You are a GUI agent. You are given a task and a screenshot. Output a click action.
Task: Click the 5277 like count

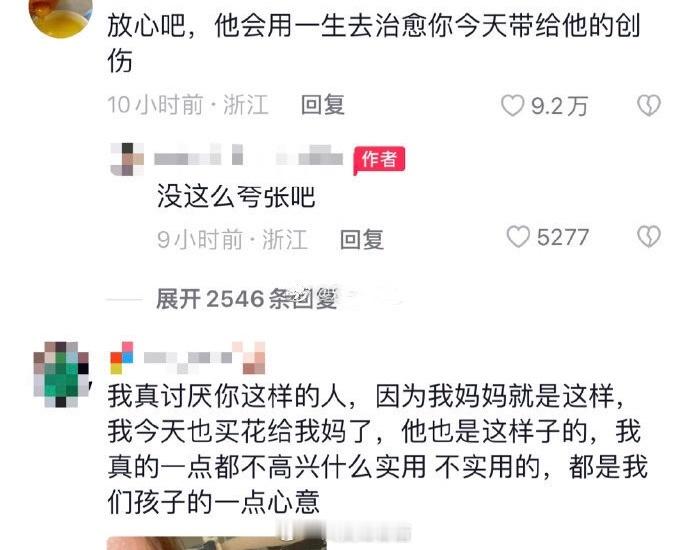tap(563, 237)
